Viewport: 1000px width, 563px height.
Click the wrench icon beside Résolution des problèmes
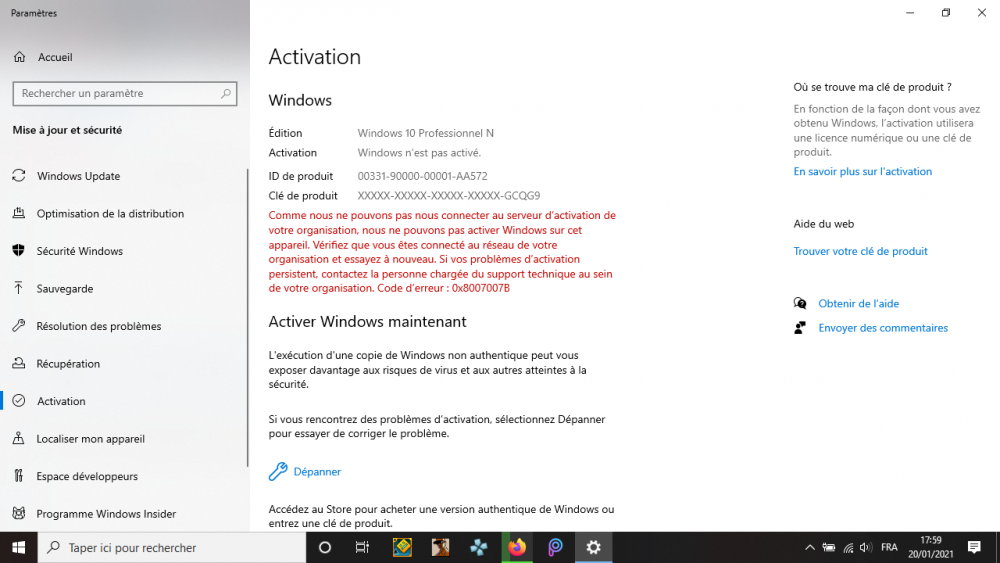click(x=19, y=326)
